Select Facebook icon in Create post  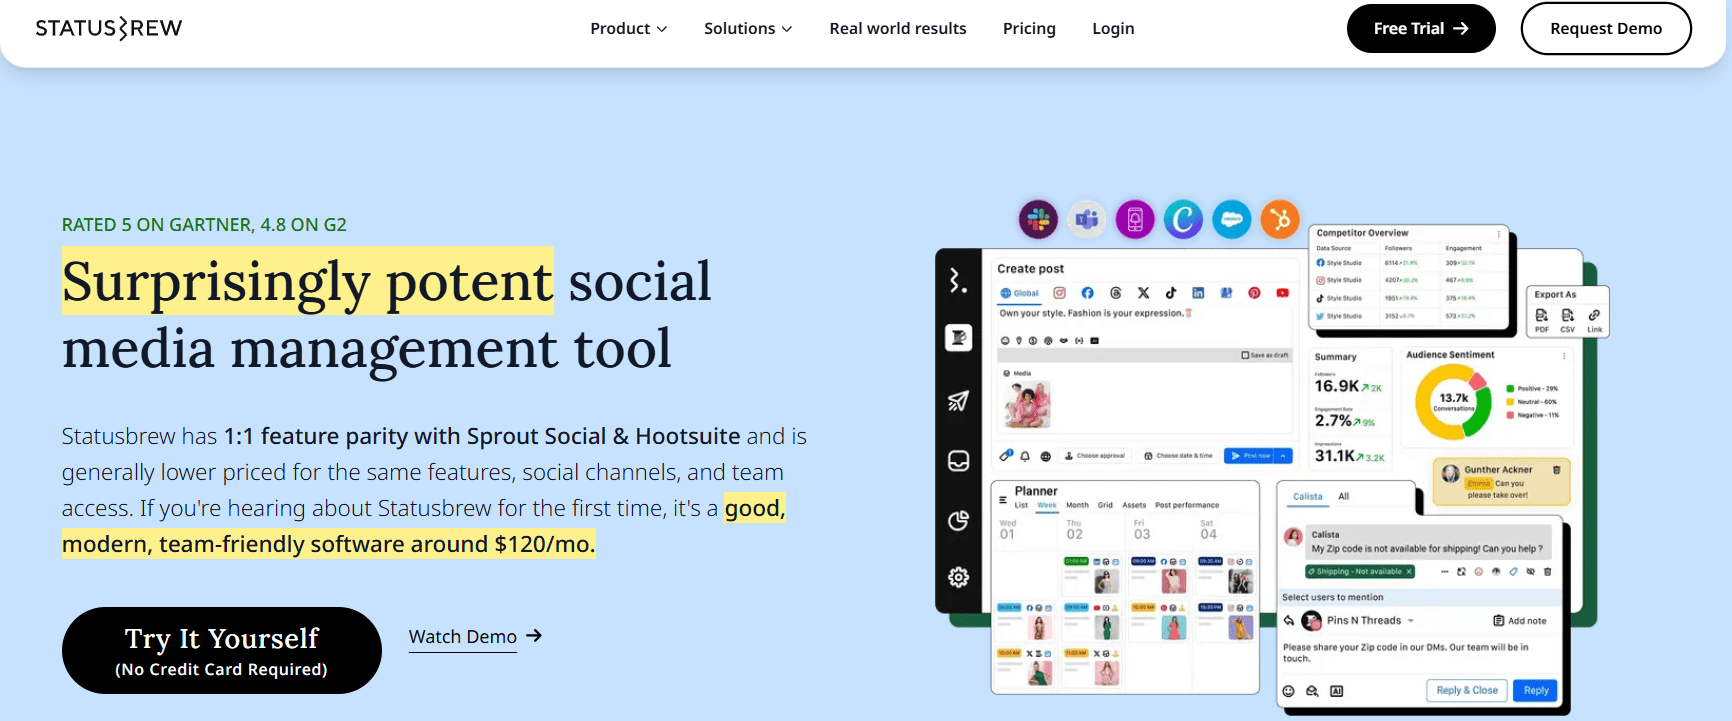point(1087,293)
